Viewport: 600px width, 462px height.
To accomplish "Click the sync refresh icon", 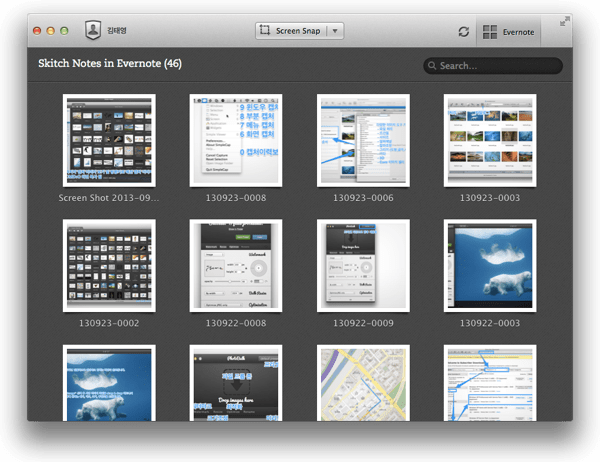I will coord(463,32).
